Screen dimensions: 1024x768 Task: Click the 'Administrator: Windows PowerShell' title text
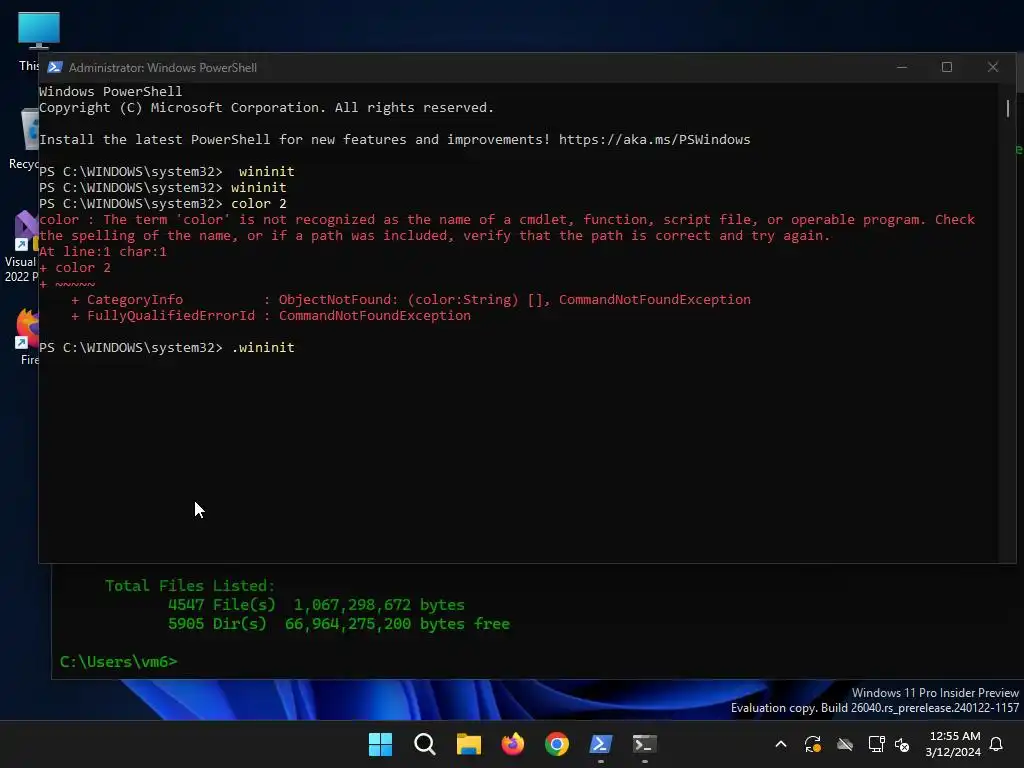(x=163, y=68)
